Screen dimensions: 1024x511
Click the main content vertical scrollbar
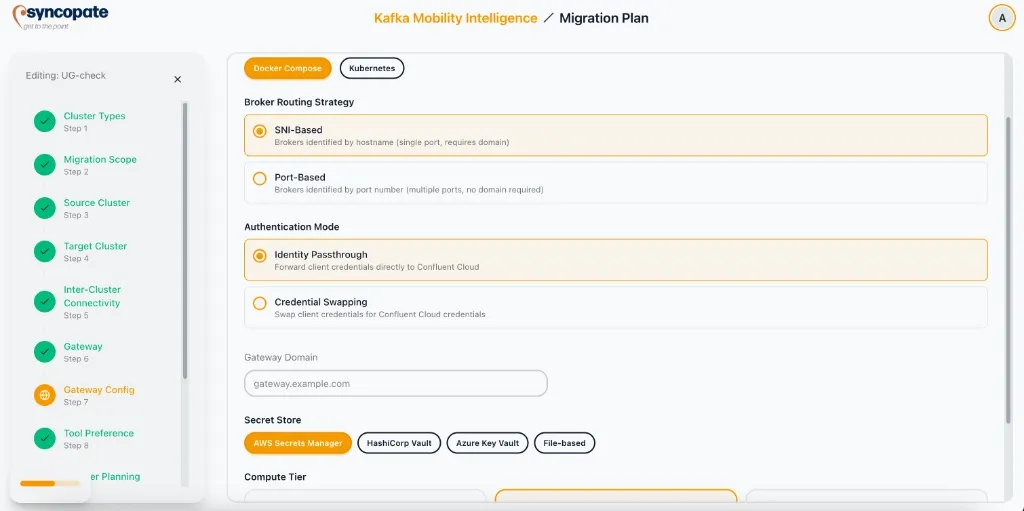point(1009,269)
